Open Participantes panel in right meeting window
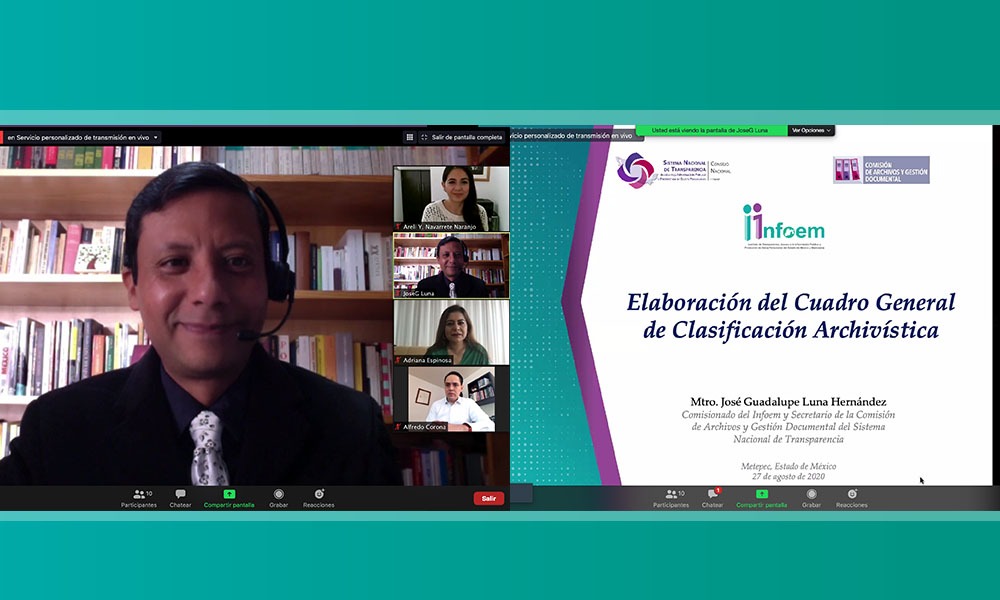The image size is (1000, 600). (x=671, y=497)
